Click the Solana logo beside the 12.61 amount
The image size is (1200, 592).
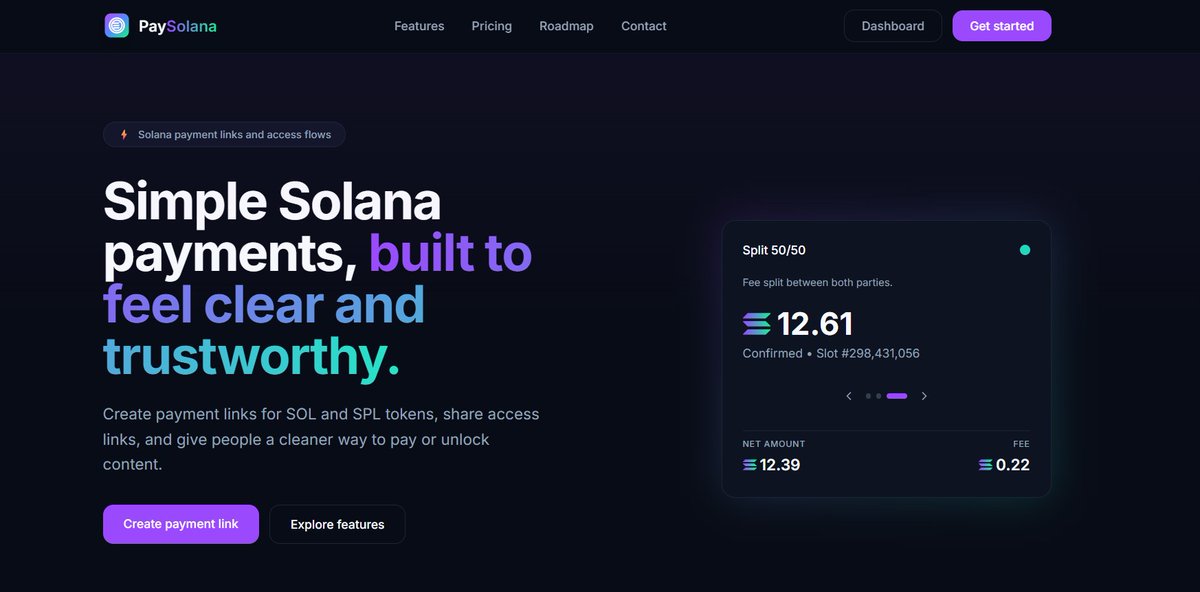pos(755,323)
